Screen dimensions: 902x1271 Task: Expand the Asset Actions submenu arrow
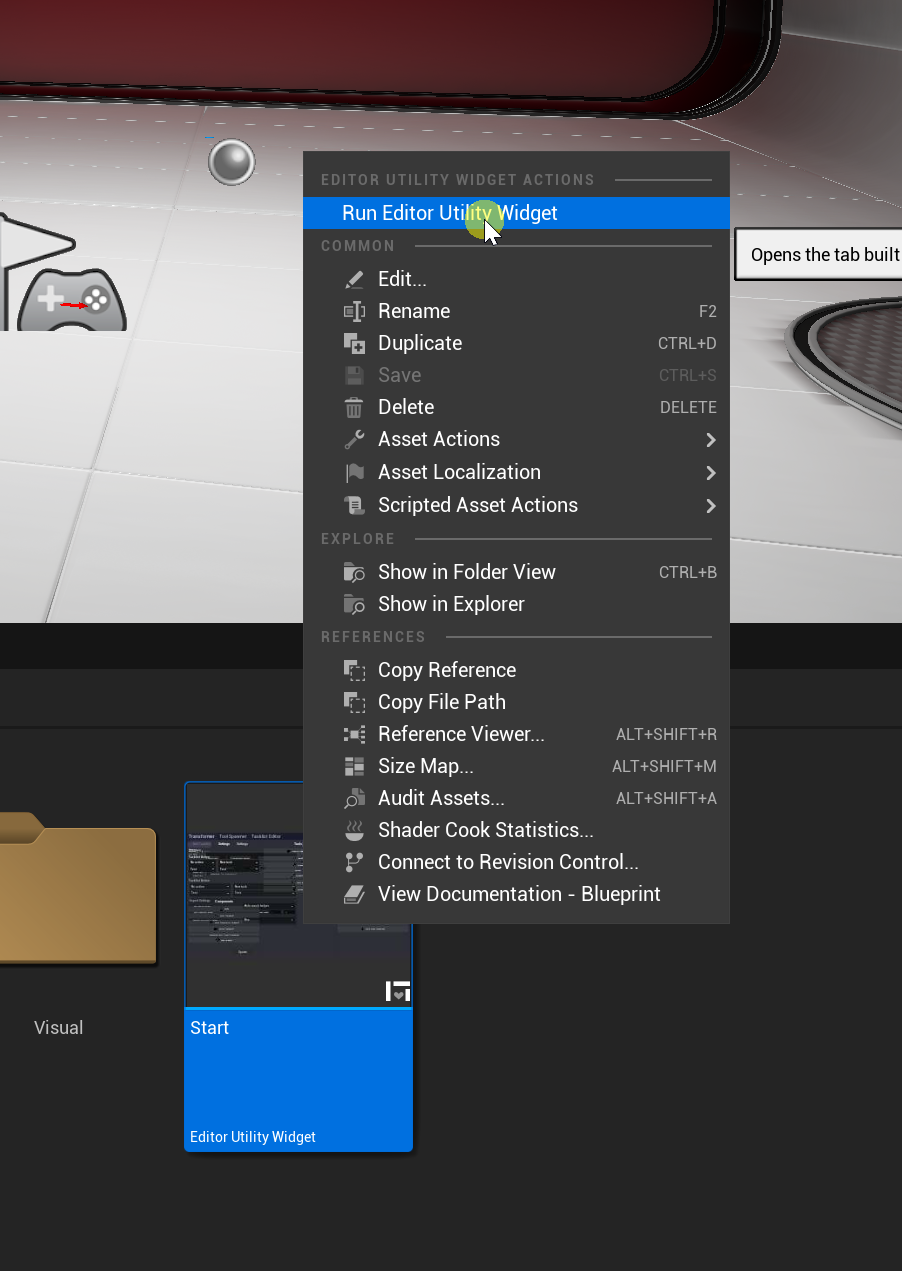(x=710, y=440)
